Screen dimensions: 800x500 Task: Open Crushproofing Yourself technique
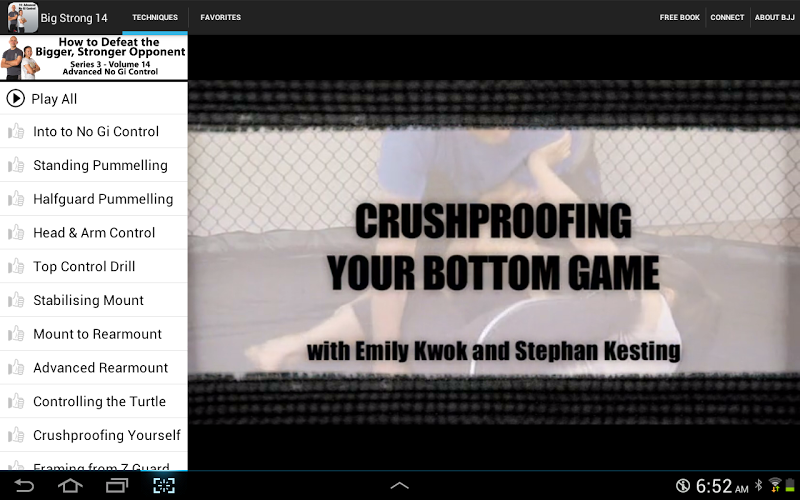(107, 435)
